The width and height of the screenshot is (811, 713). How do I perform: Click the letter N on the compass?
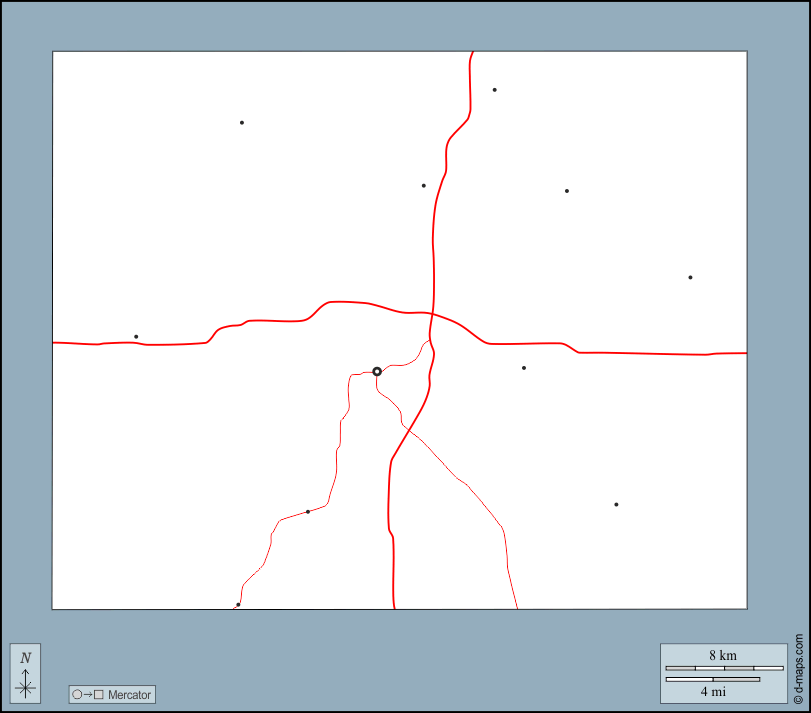(25, 658)
